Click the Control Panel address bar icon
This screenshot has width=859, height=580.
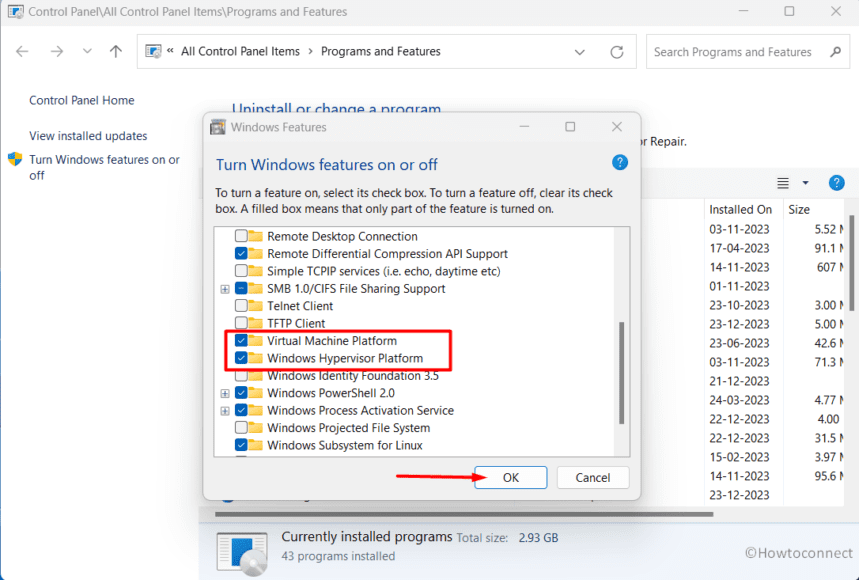tap(153, 51)
